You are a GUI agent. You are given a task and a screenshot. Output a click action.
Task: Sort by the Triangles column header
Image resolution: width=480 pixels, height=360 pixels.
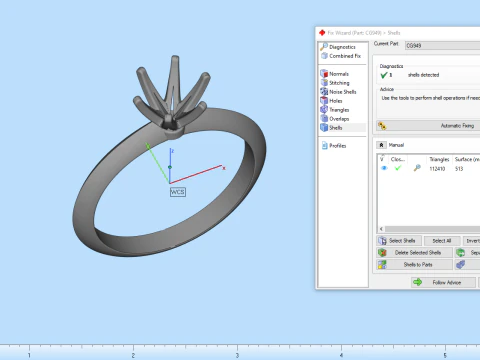(x=439, y=159)
